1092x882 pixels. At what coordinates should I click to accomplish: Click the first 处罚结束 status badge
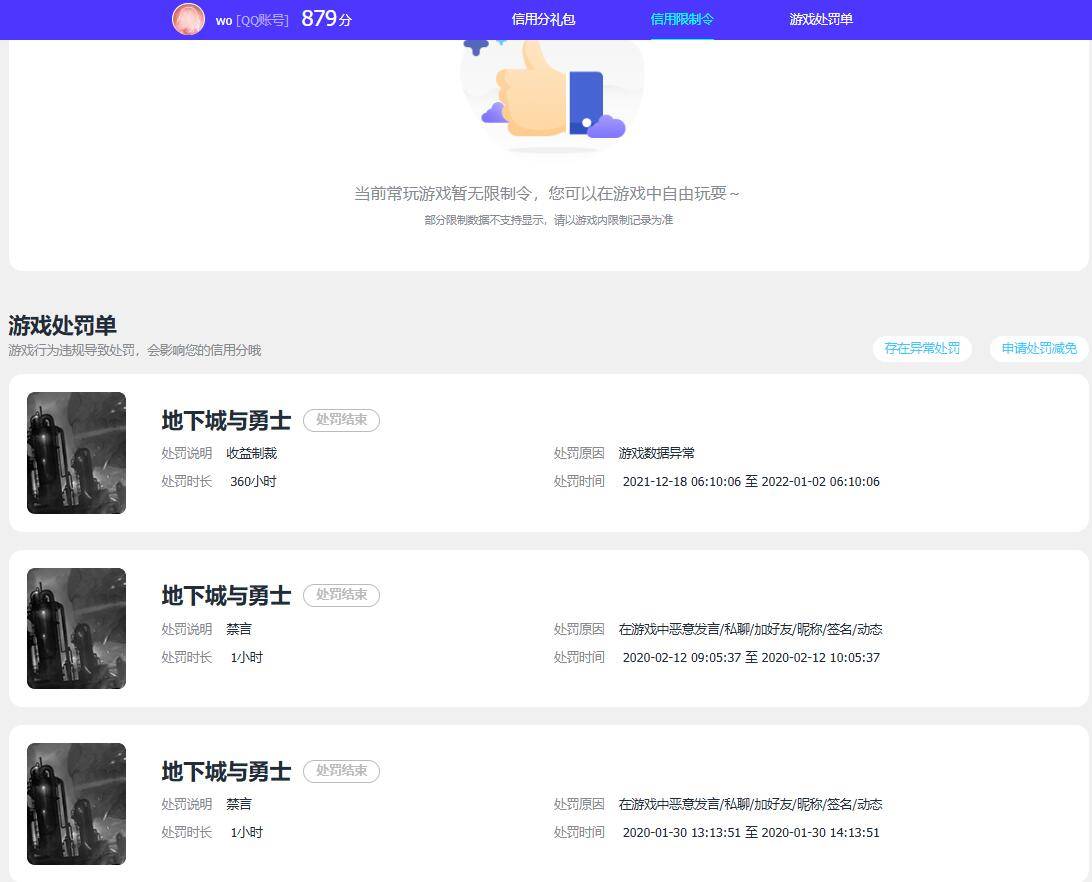click(x=341, y=421)
